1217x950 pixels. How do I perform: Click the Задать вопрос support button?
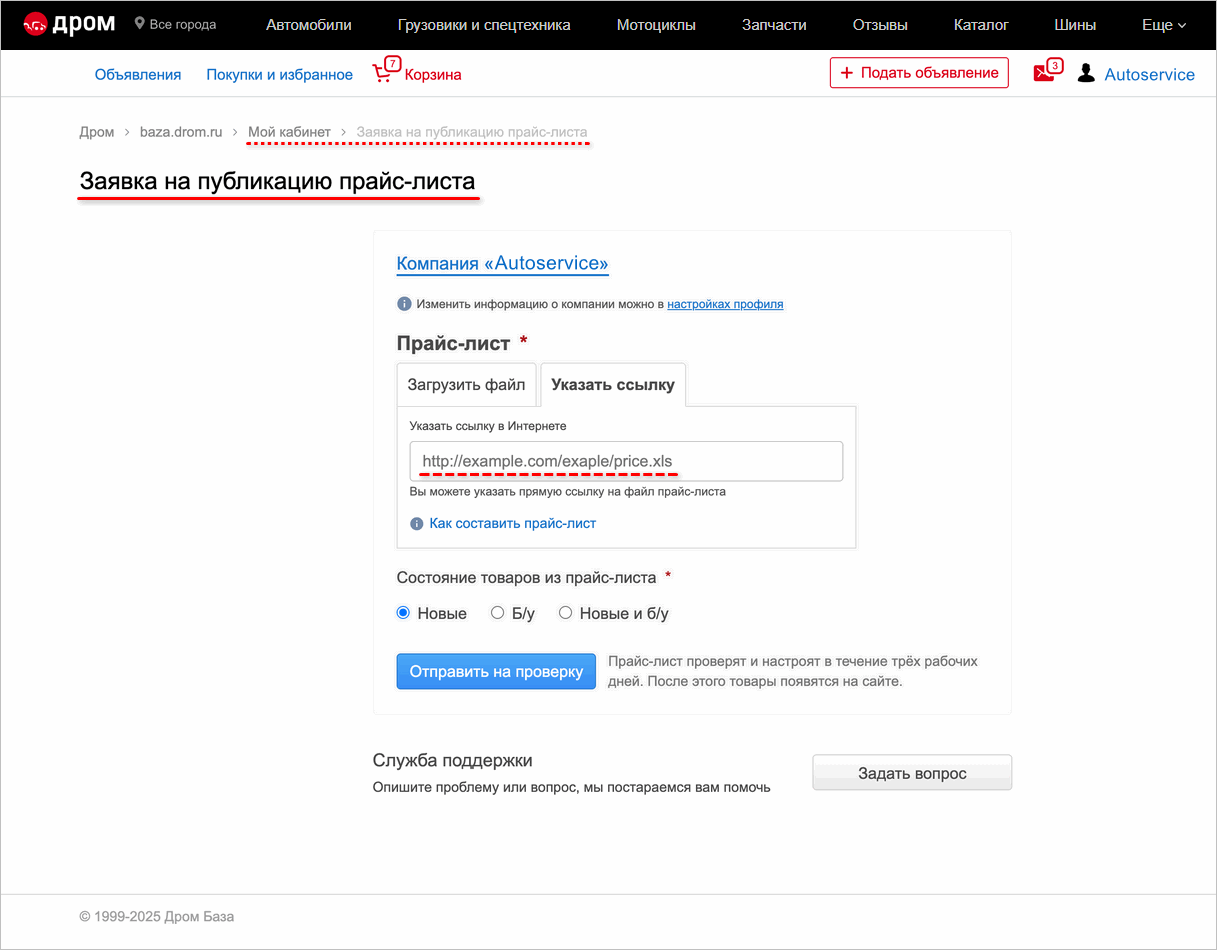tap(911, 772)
